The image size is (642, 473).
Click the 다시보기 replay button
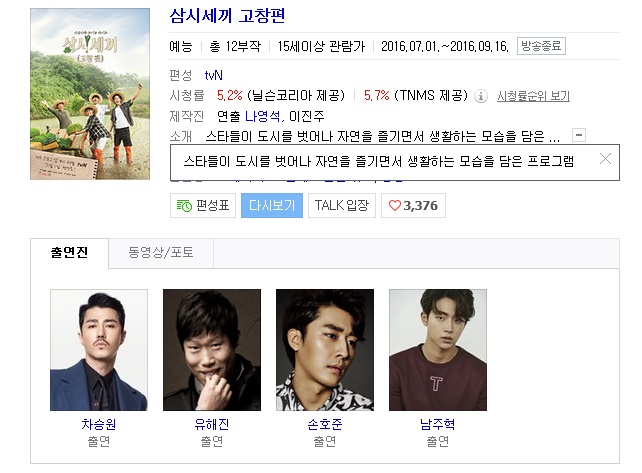[x=272, y=206]
